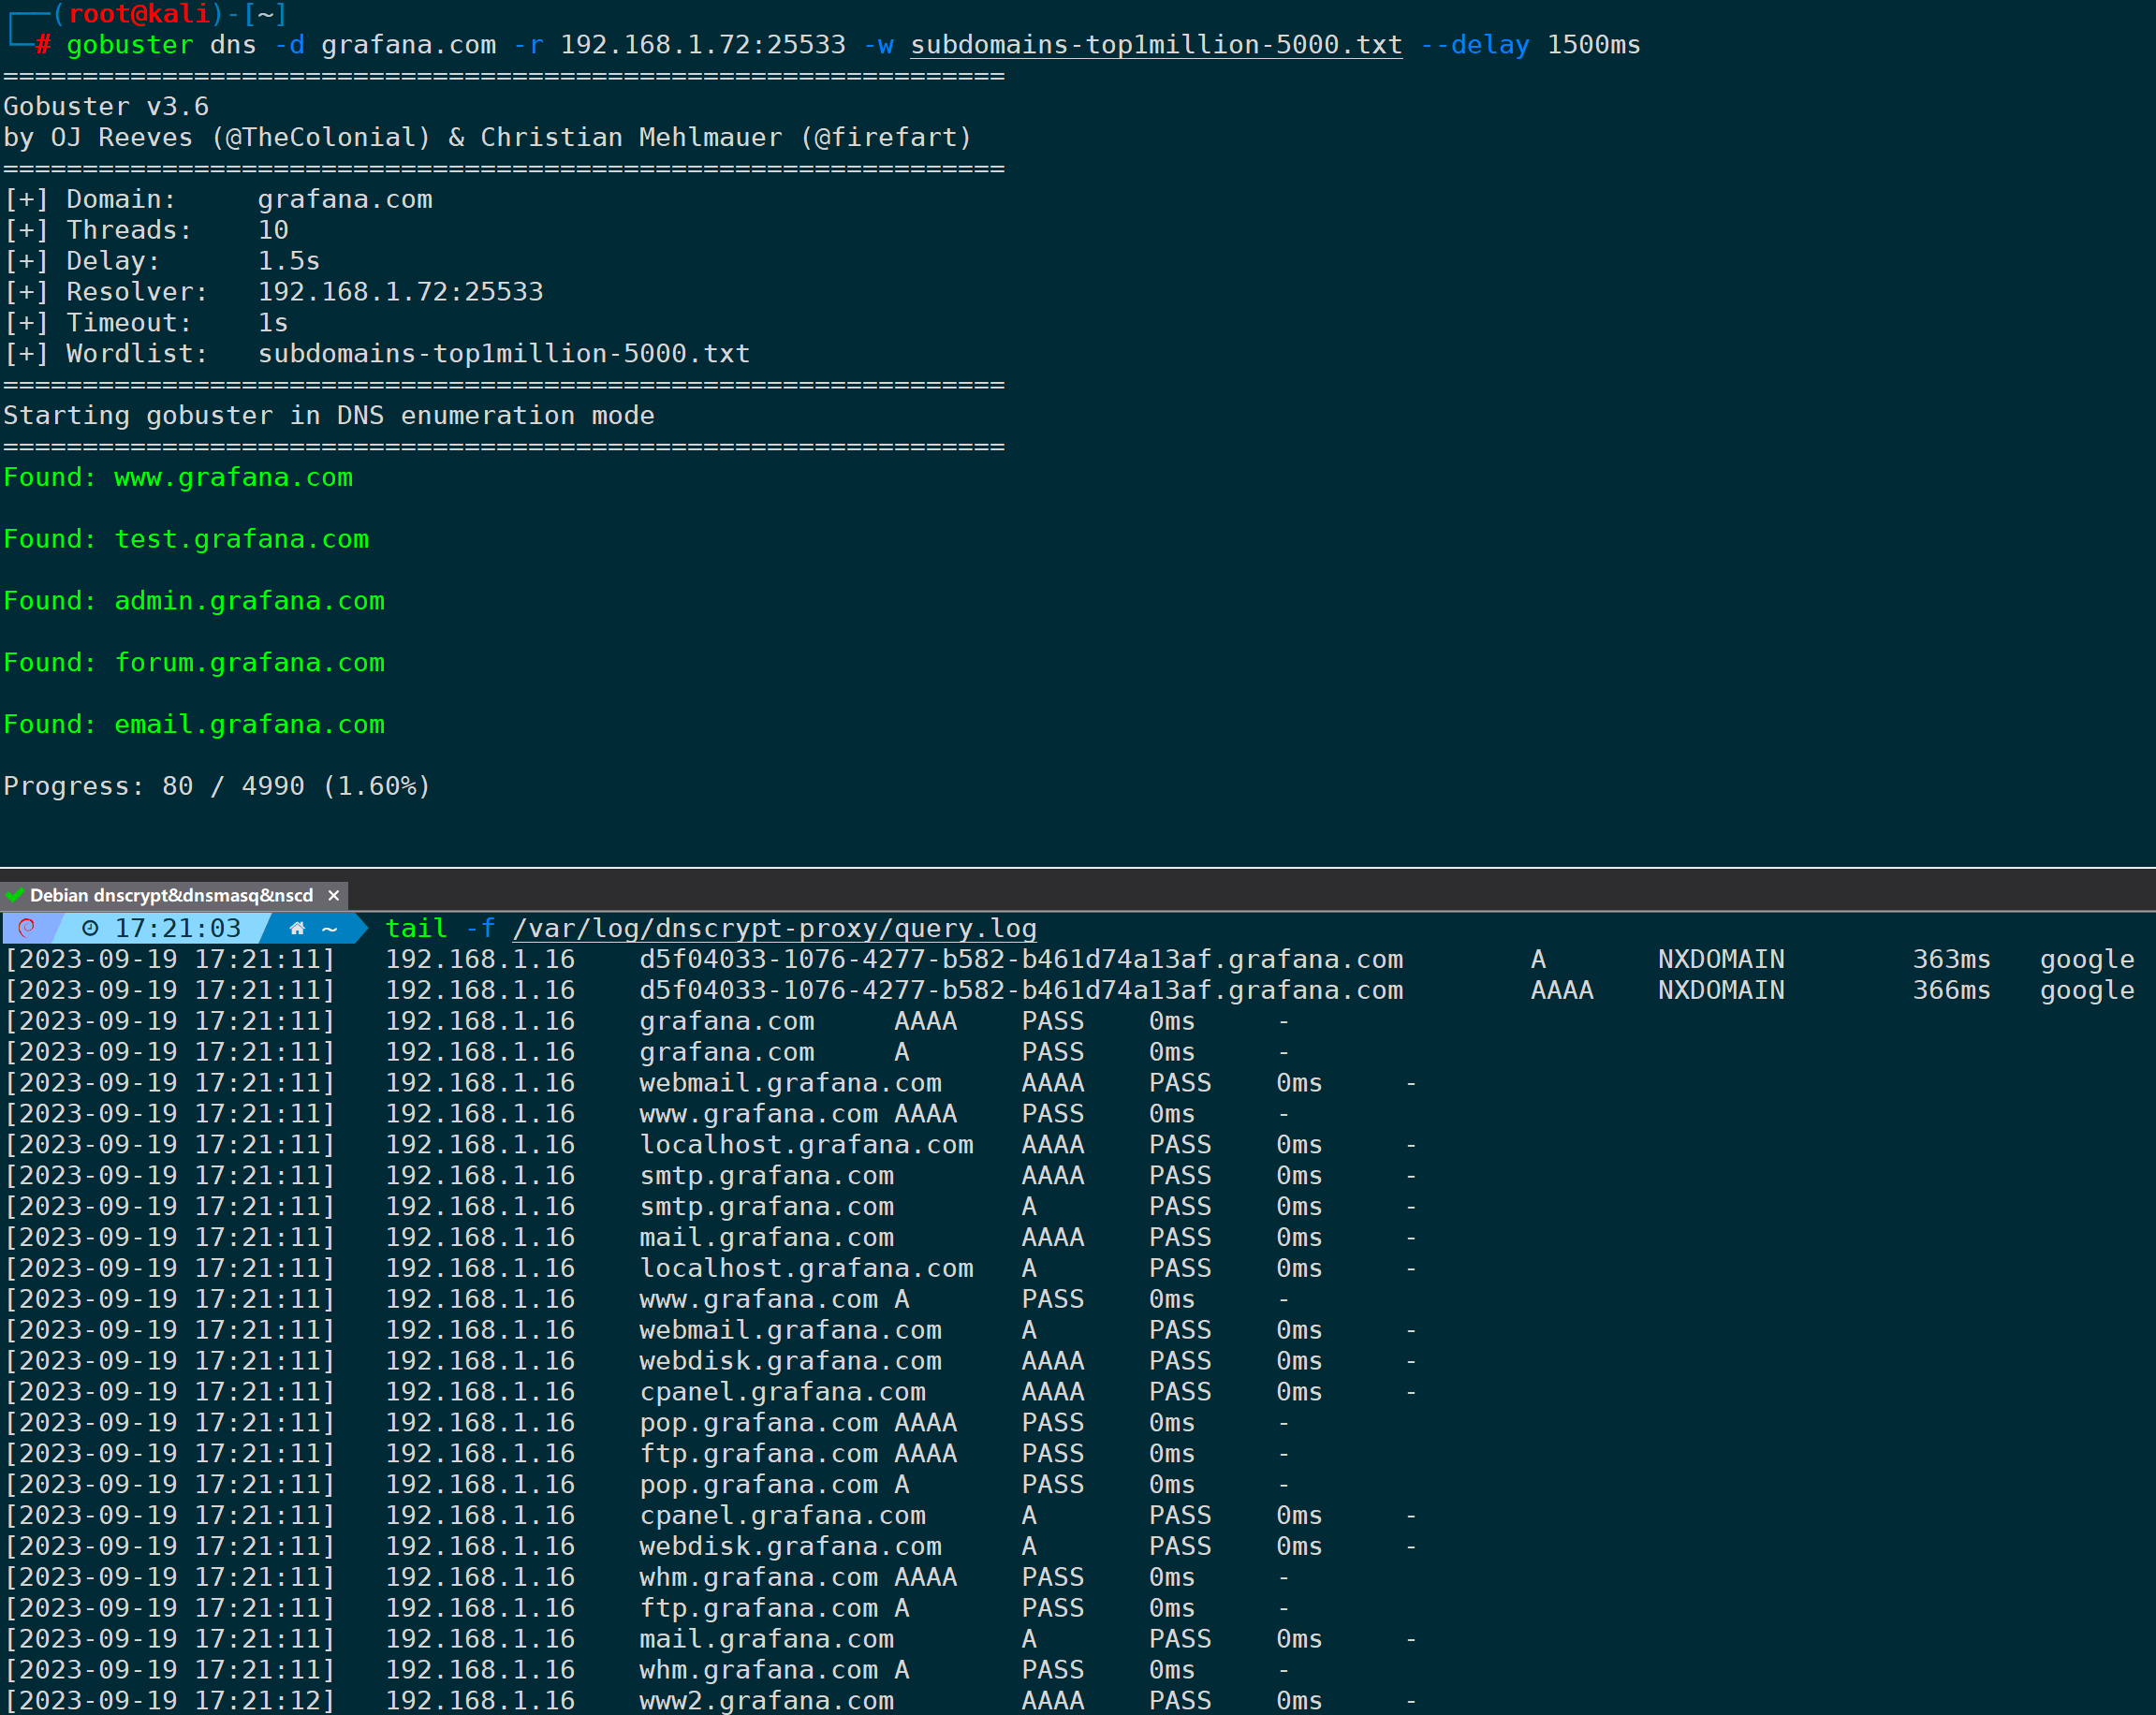Screen dimensions: 2156x1715
Task: Click 'Starting gobuster in DNS enumeration mode'
Action: coord(329,415)
